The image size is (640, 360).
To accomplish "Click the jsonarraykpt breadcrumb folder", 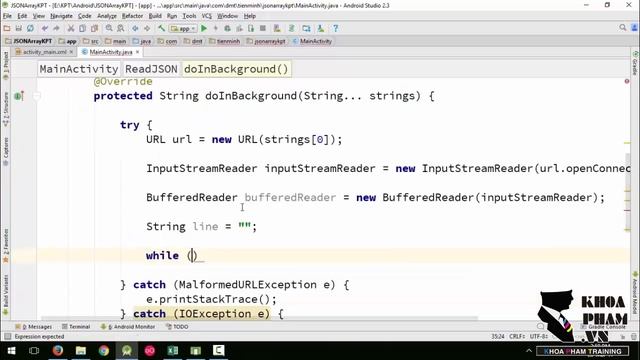I will point(266,41).
